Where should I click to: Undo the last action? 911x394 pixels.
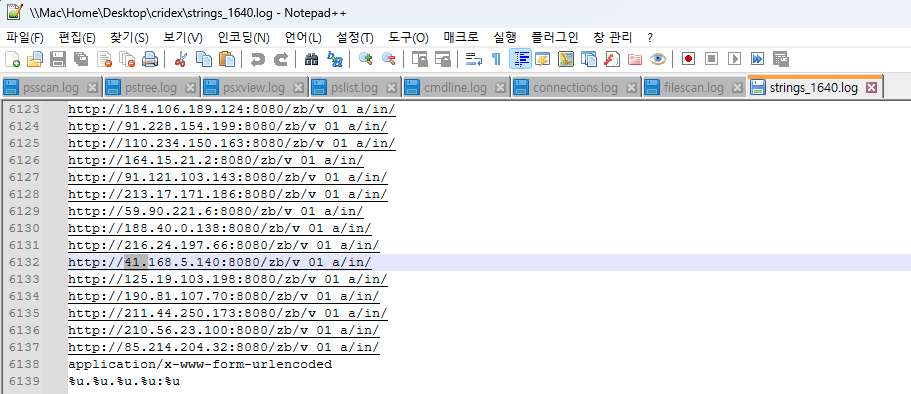[x=257, y=59]
